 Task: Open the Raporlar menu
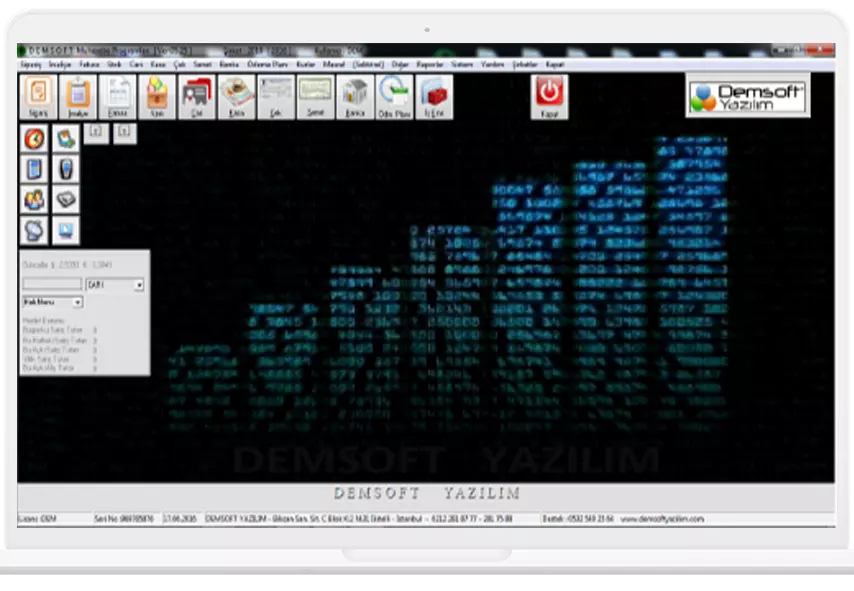click(430, 63)
